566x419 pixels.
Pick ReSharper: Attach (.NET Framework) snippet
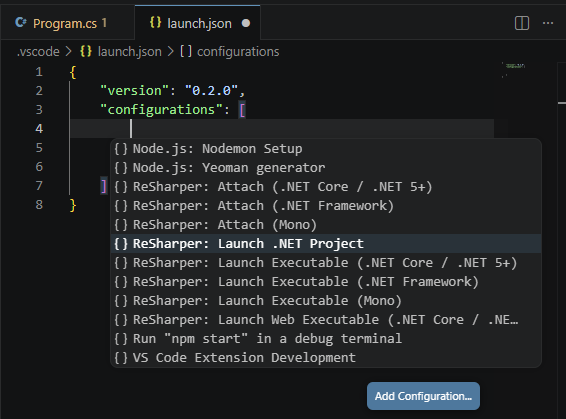point(326,206)
